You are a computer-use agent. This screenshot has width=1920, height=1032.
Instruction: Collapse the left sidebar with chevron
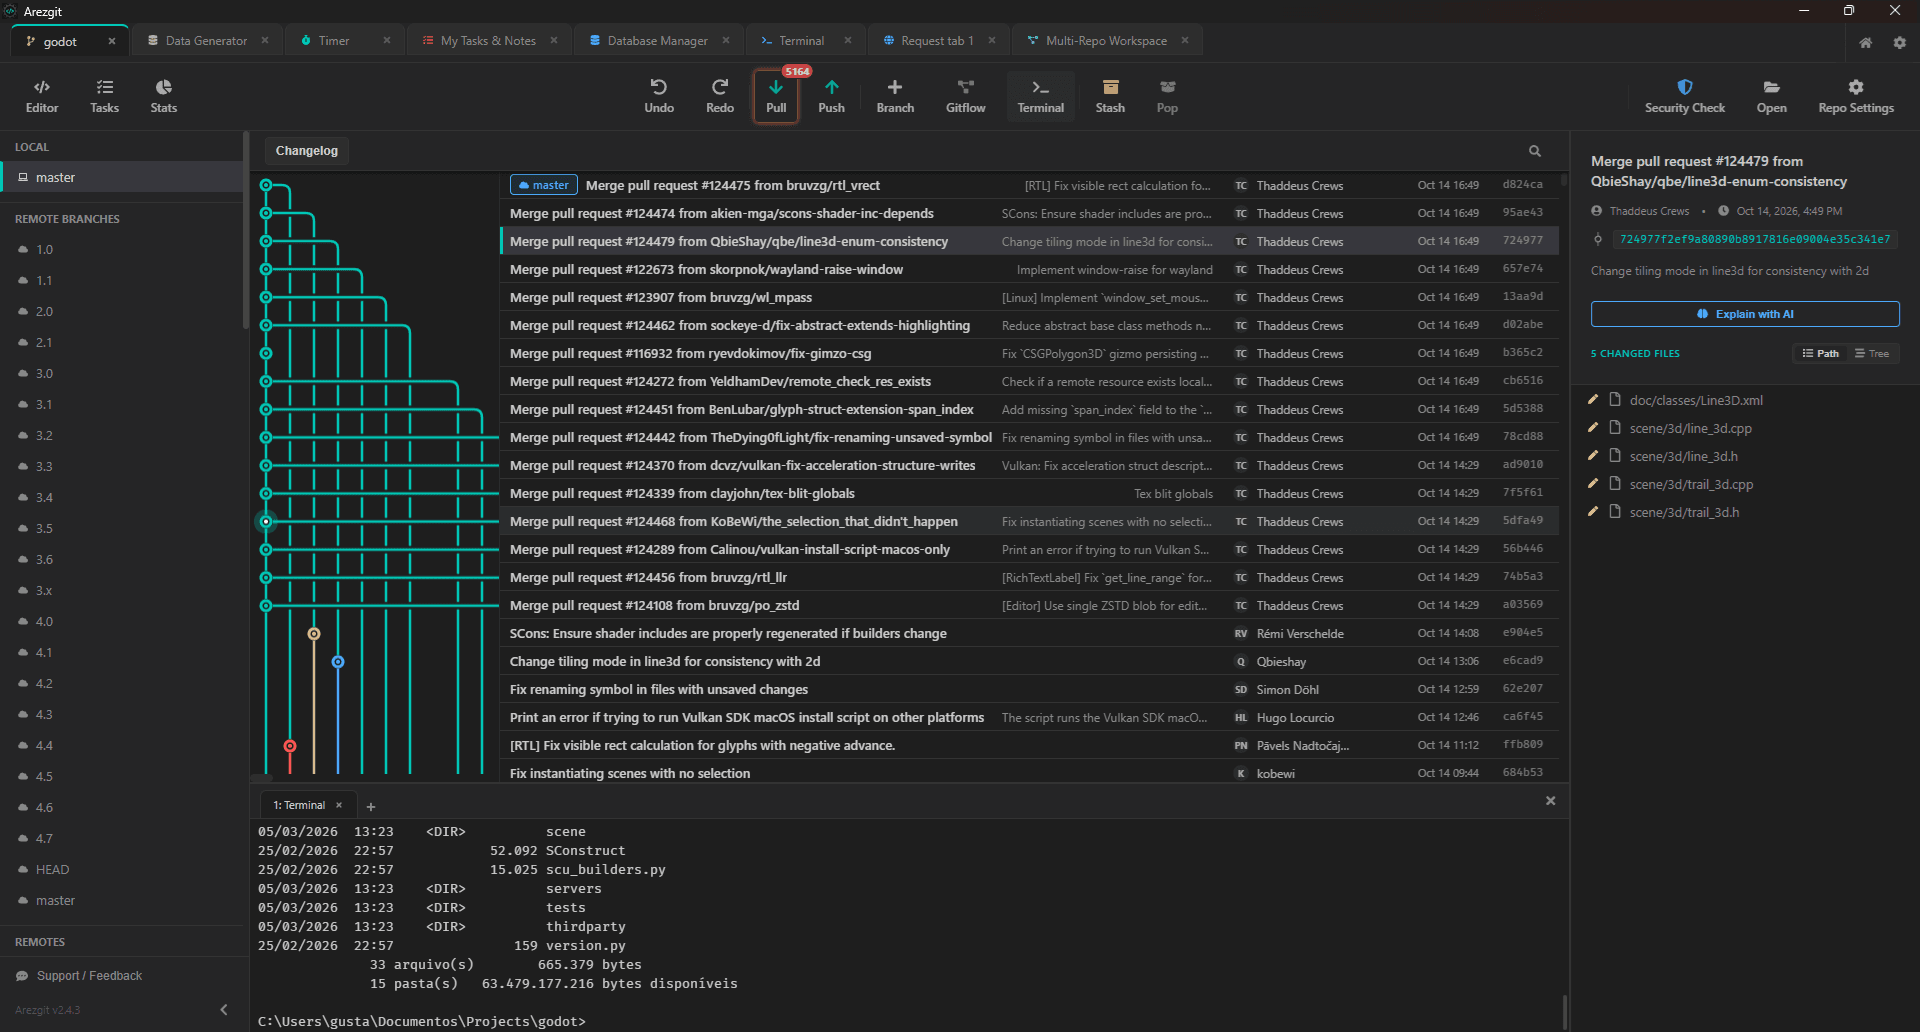click(x=224, y=1010)
